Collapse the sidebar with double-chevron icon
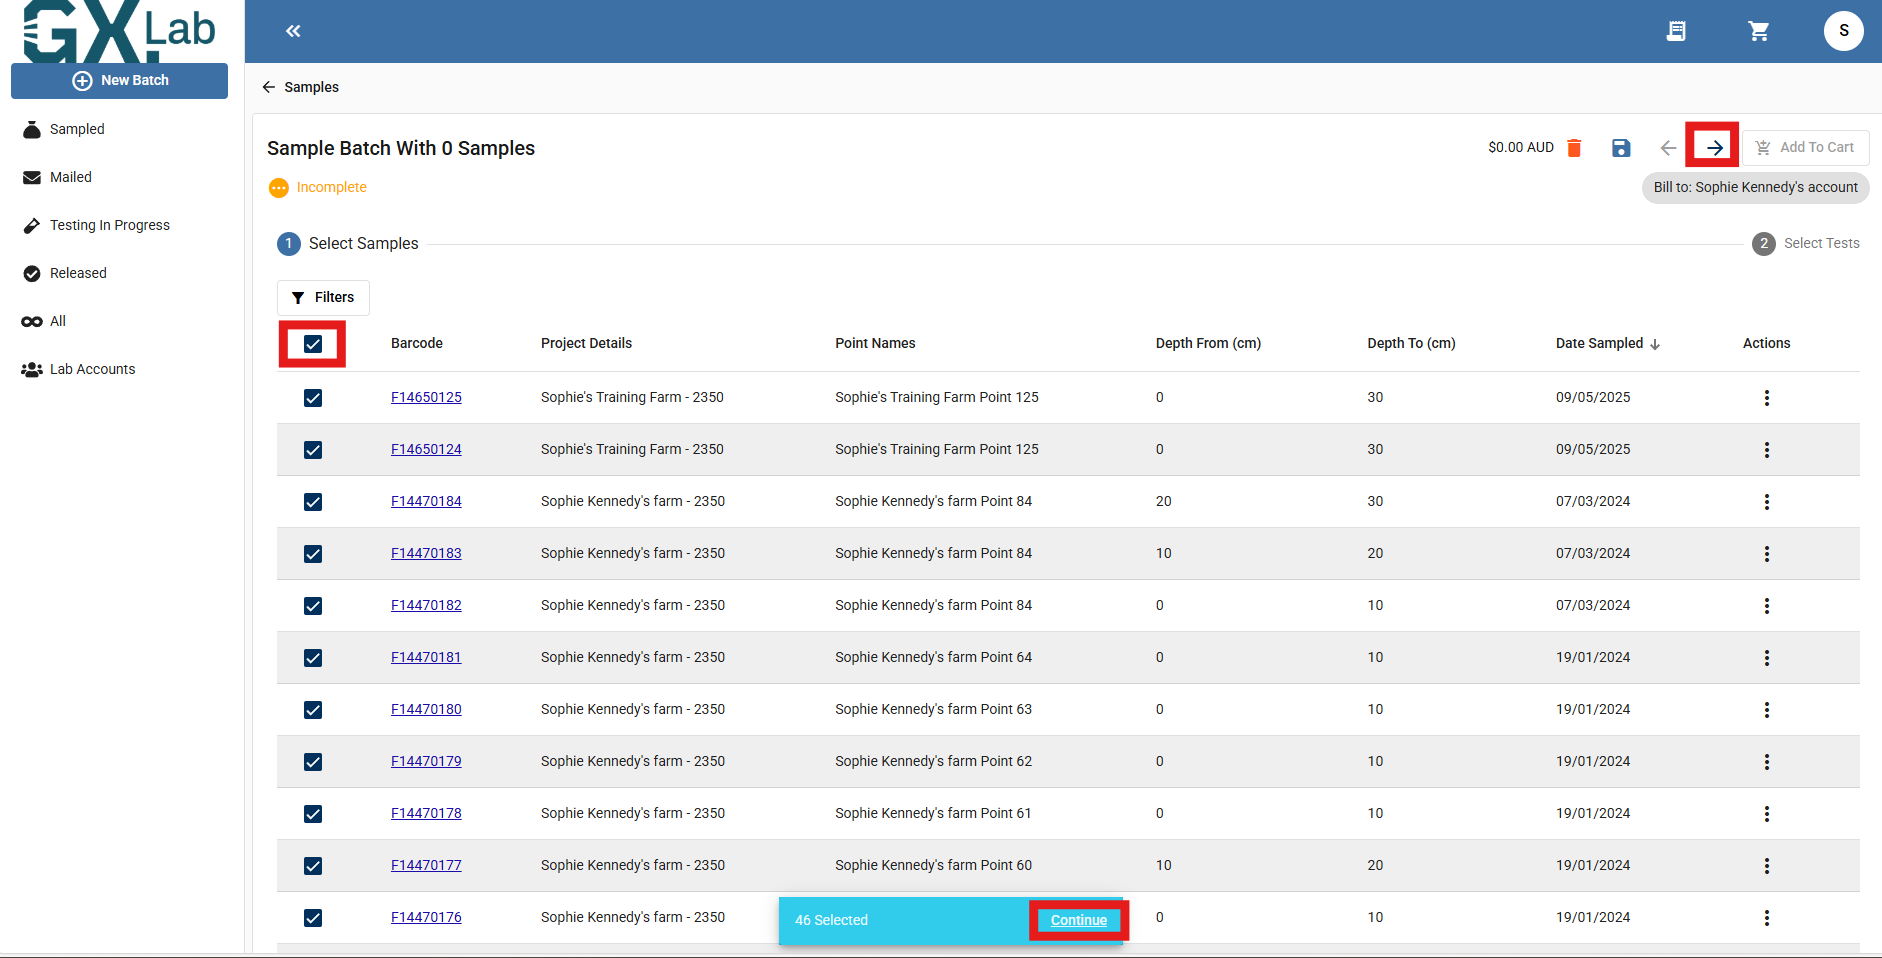 293,31
